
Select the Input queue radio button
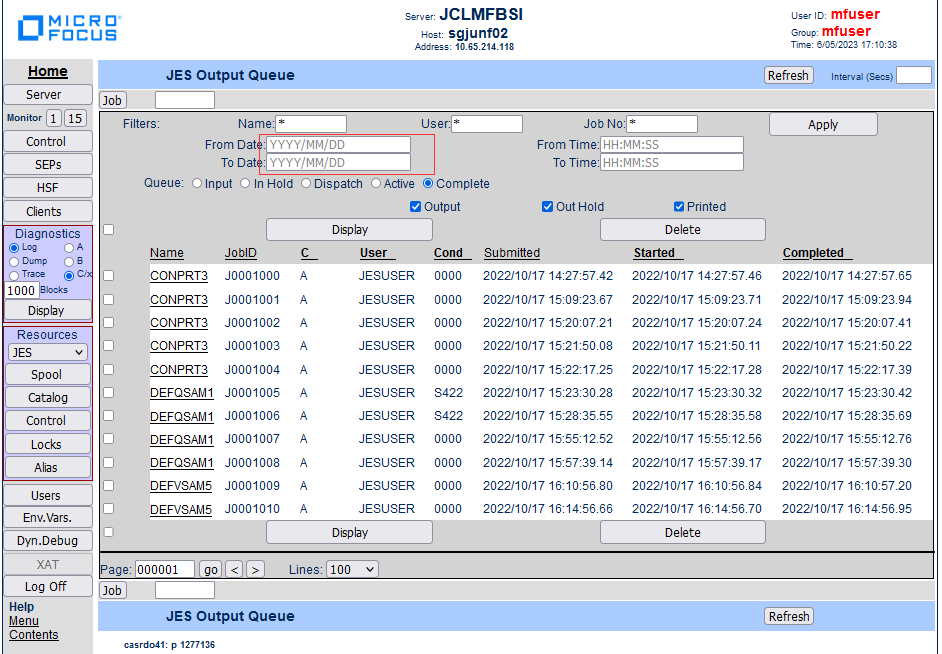click(197, 184)
